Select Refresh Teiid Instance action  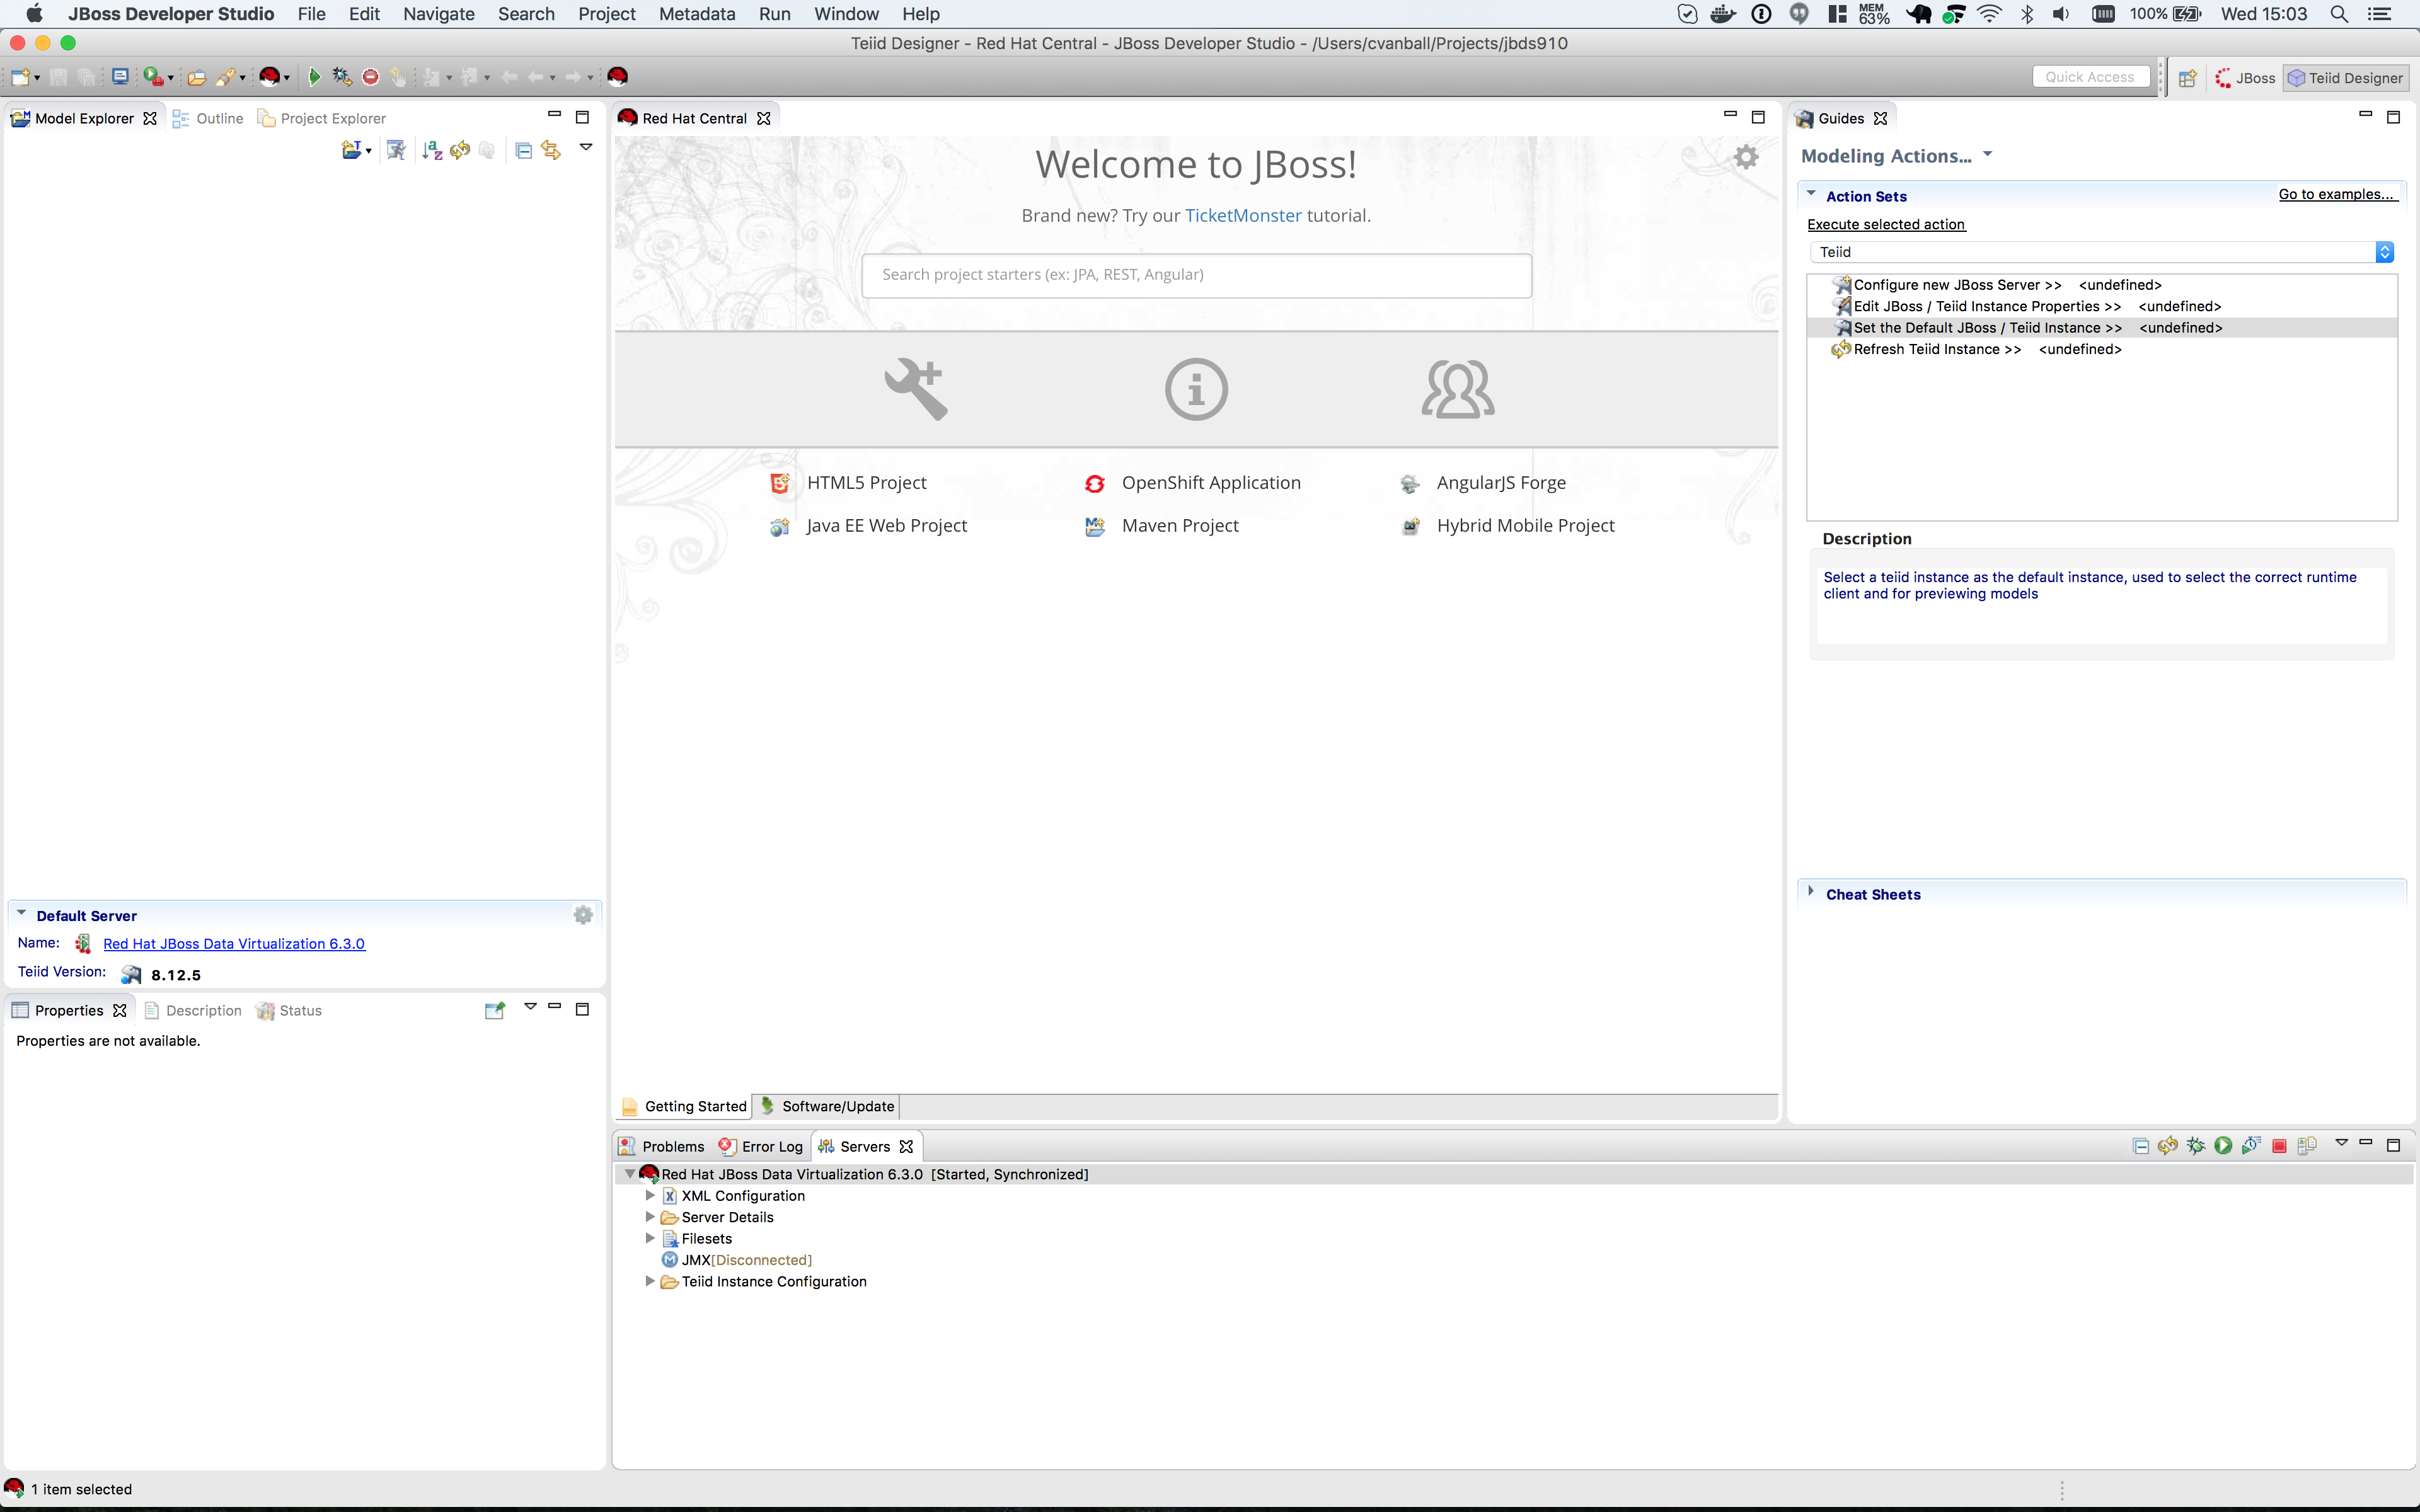(1937, 349)
